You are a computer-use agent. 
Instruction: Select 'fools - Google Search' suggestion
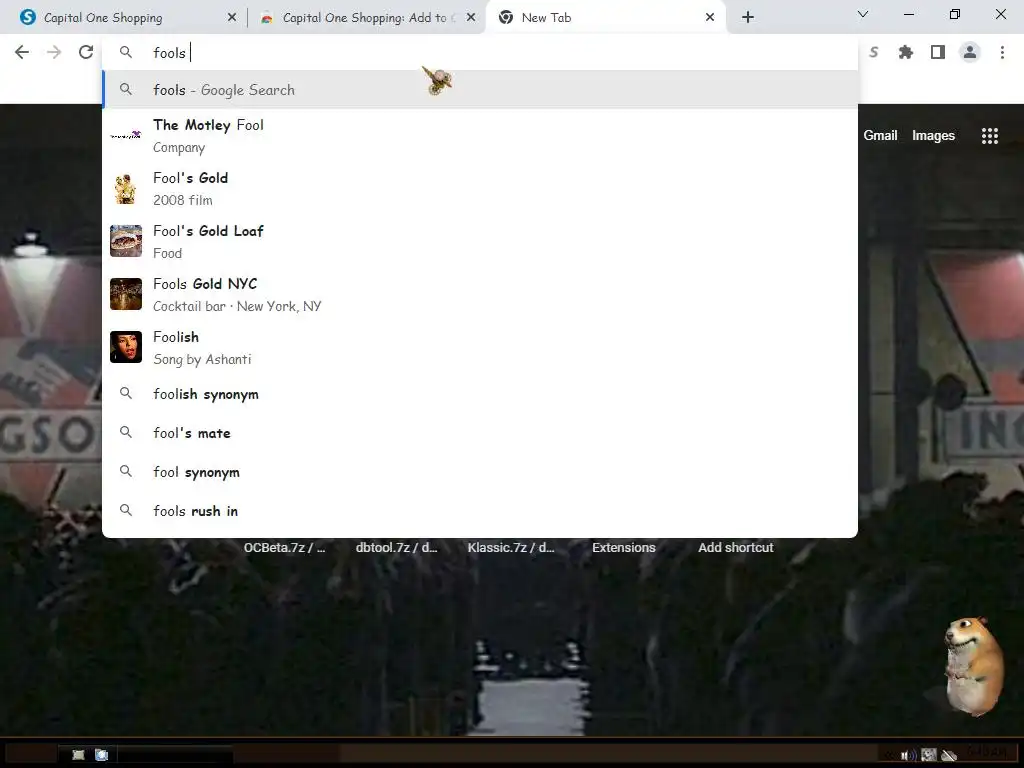pos(480,89)
